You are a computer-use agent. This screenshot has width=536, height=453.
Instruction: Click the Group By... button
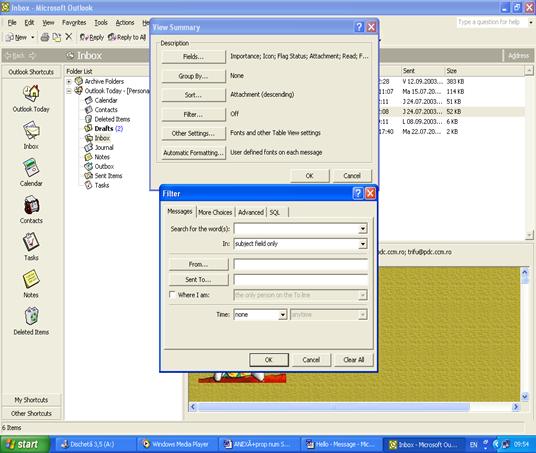click(193, 76)
